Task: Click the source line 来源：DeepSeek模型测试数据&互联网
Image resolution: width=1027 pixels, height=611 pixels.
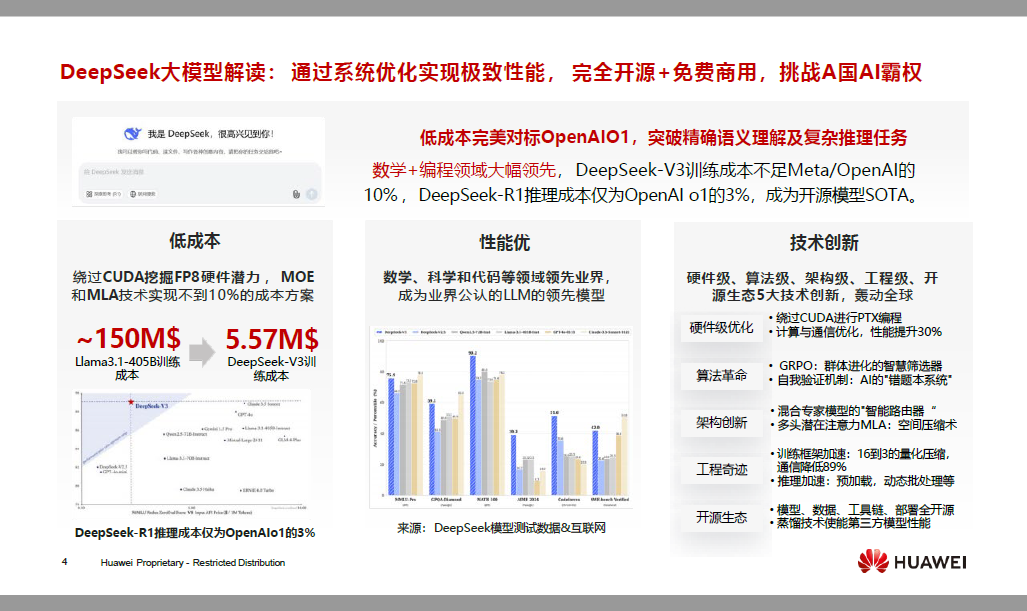Action: pos(501,528)
